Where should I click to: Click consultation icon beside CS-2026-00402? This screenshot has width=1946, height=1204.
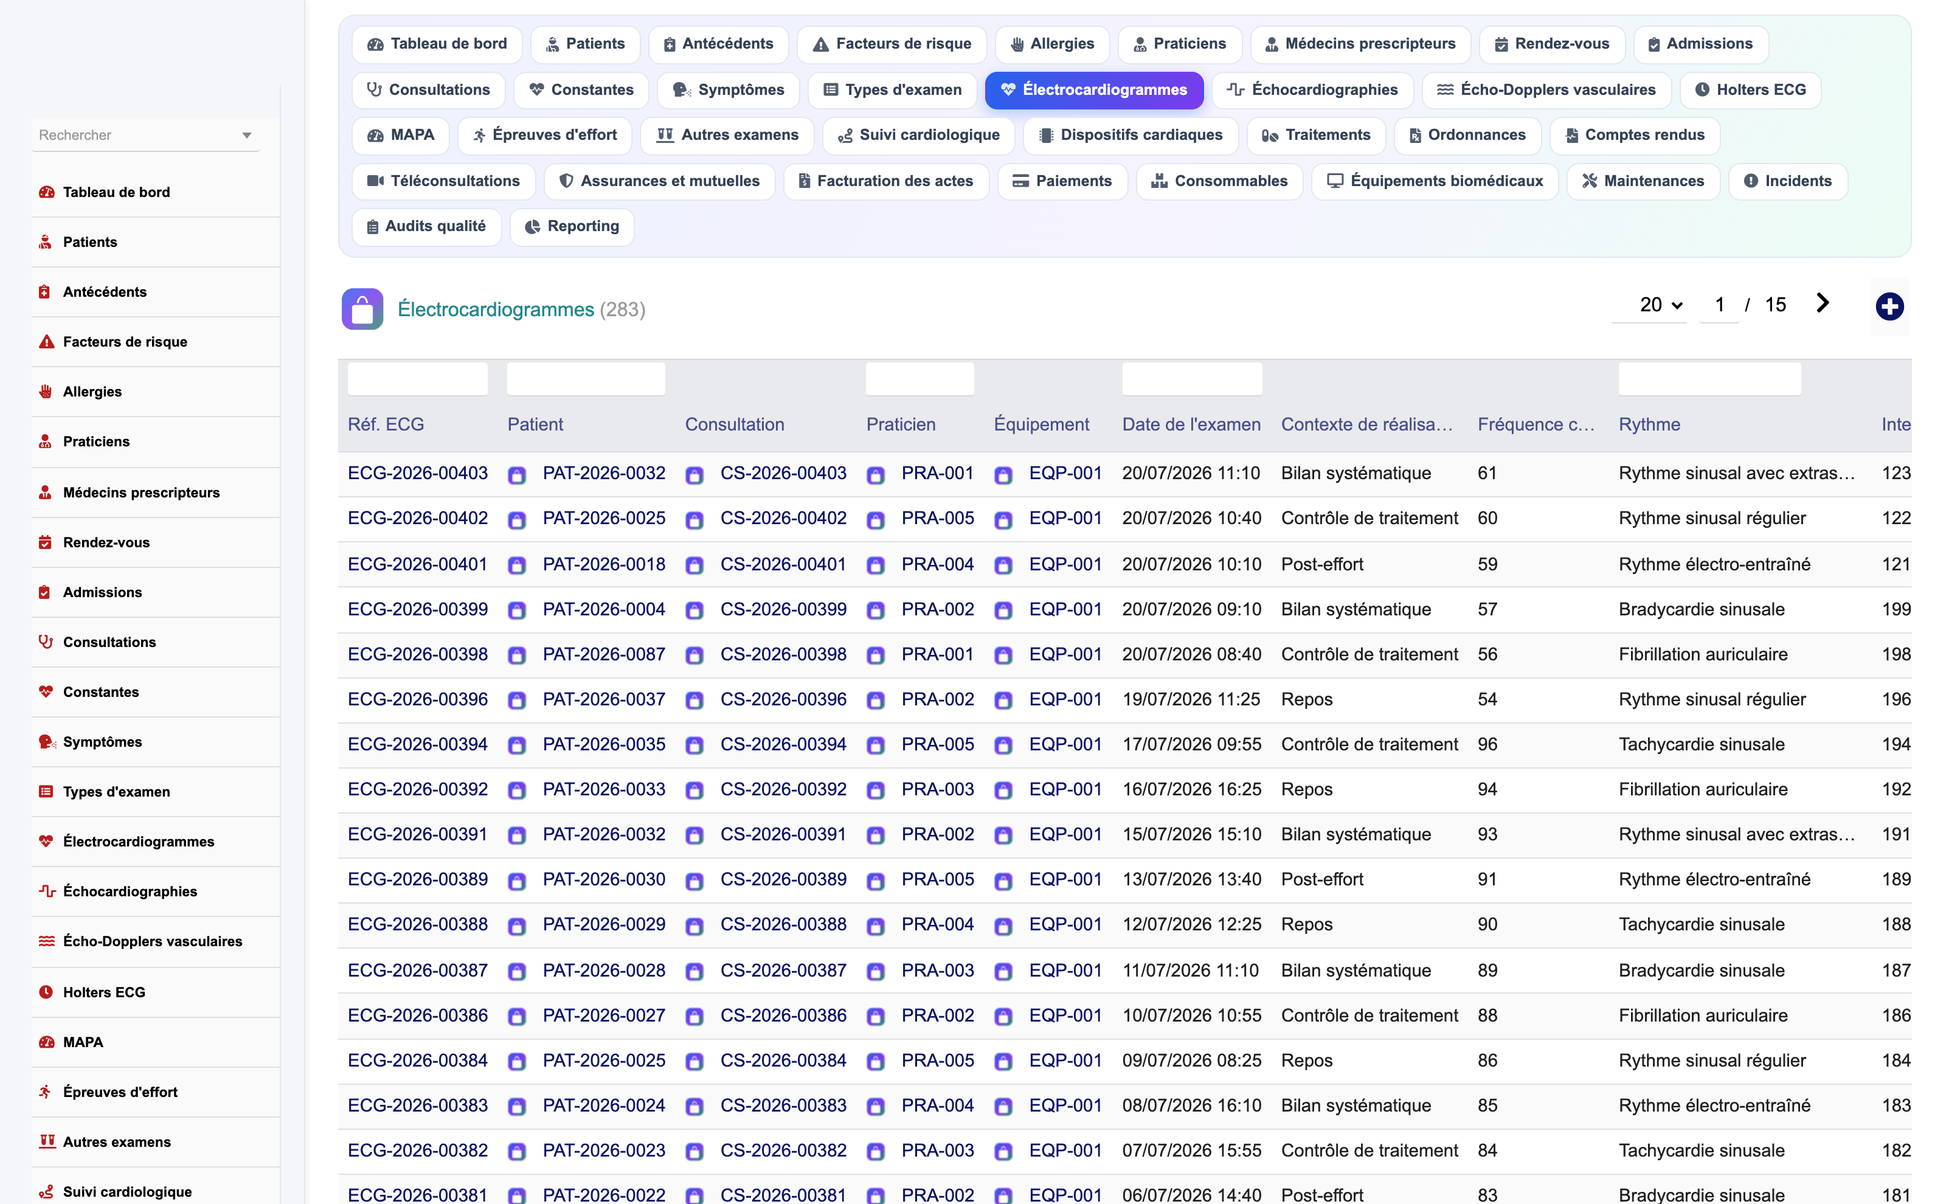[694, 520]
